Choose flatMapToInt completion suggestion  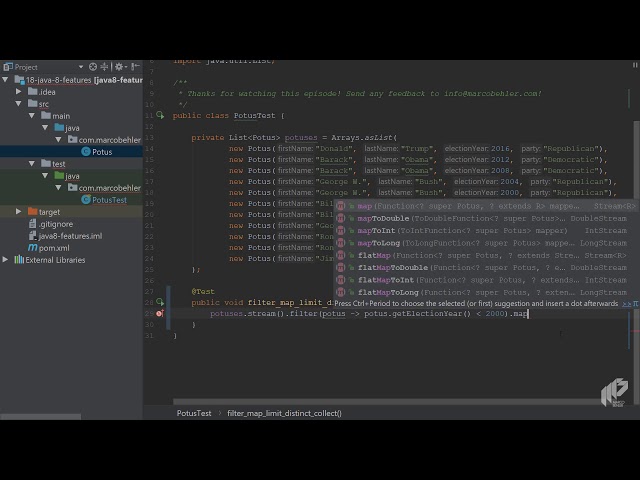(487, 280)
